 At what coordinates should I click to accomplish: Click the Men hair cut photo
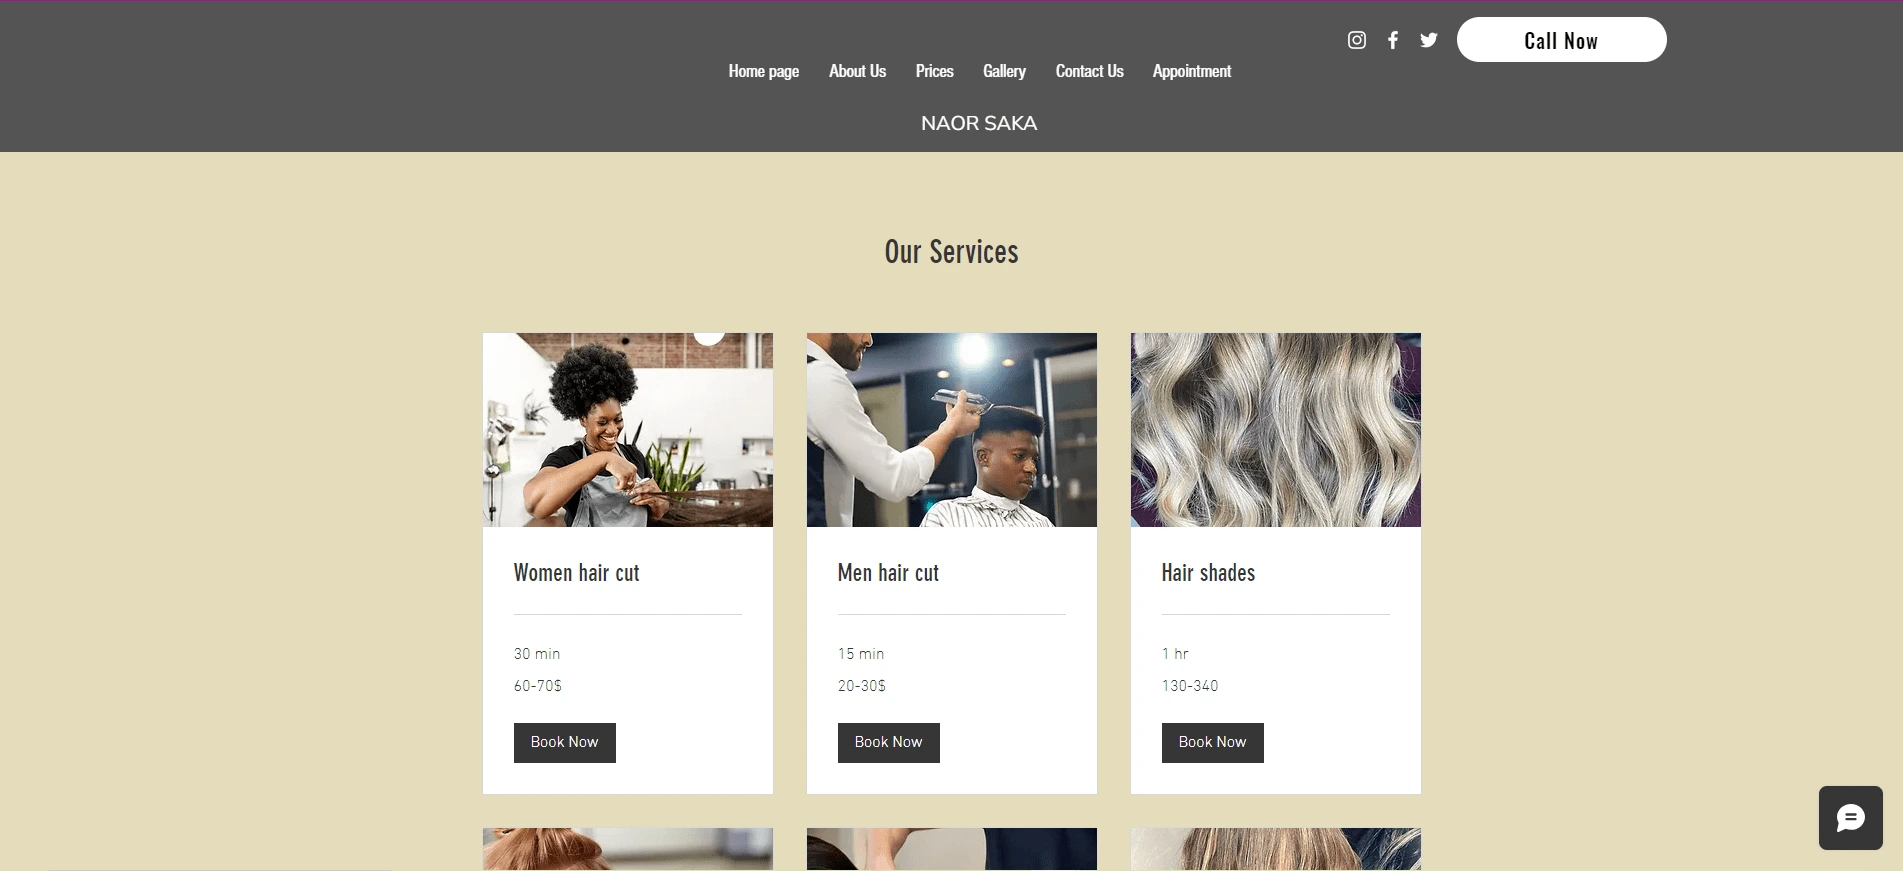tap(952, 430)
